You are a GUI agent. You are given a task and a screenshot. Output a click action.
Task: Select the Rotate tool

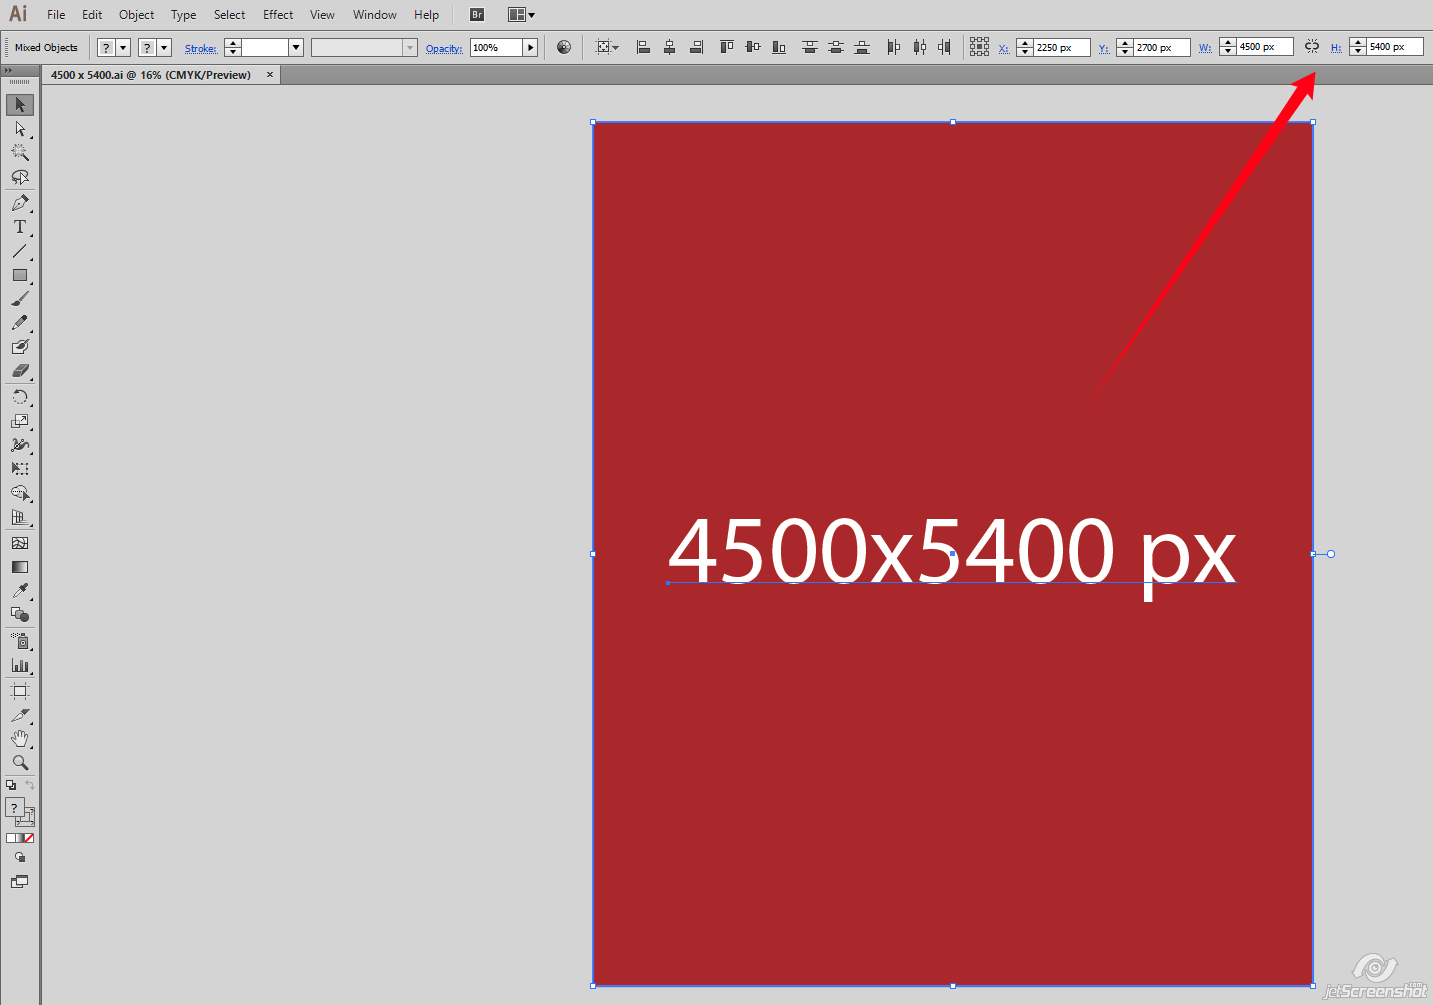[20, 397]
